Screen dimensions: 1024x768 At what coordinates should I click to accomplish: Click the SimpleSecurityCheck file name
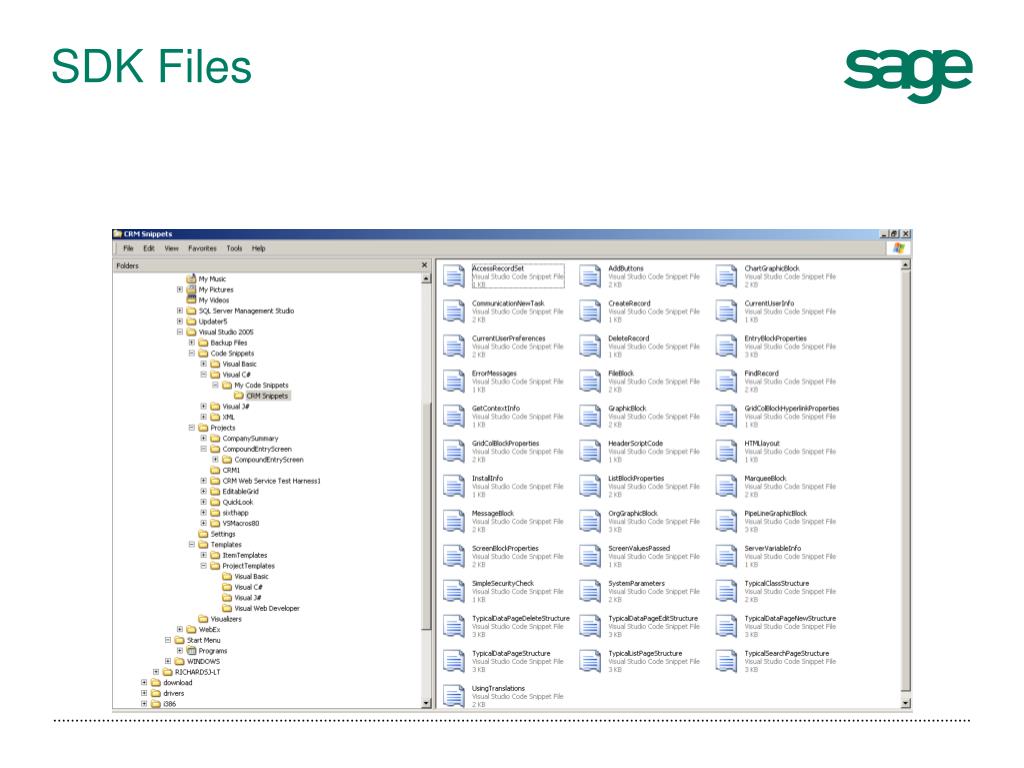[x=503, y=583]
